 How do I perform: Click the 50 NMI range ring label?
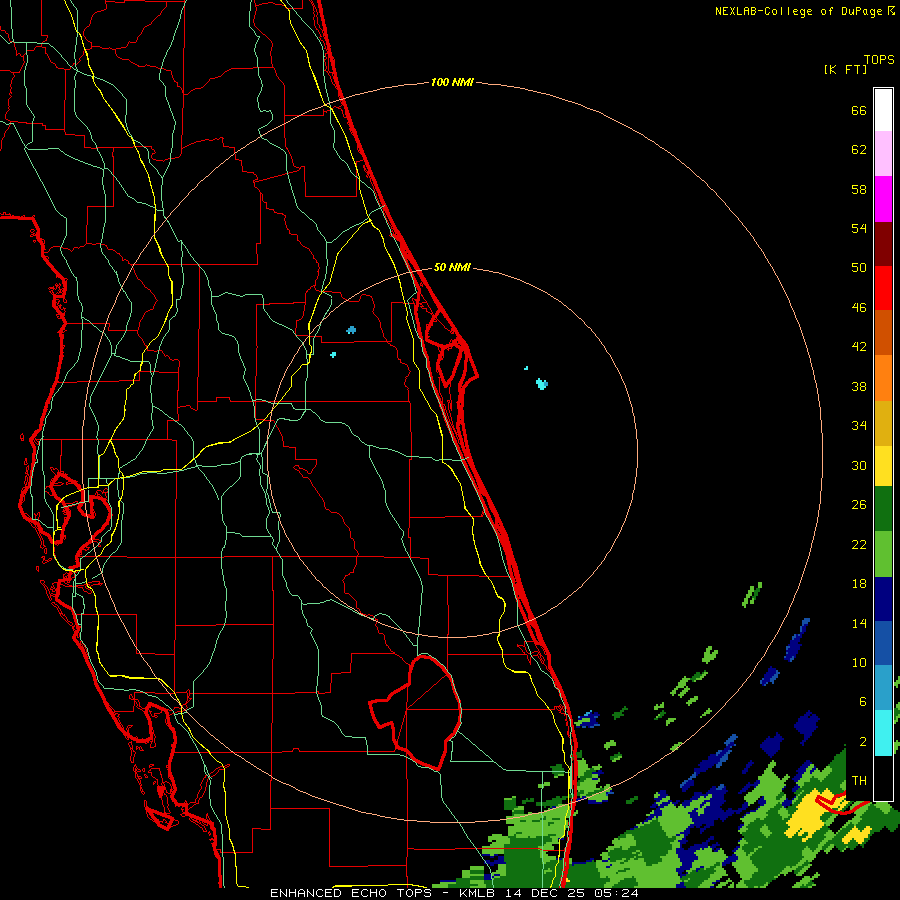pos(452,267)
